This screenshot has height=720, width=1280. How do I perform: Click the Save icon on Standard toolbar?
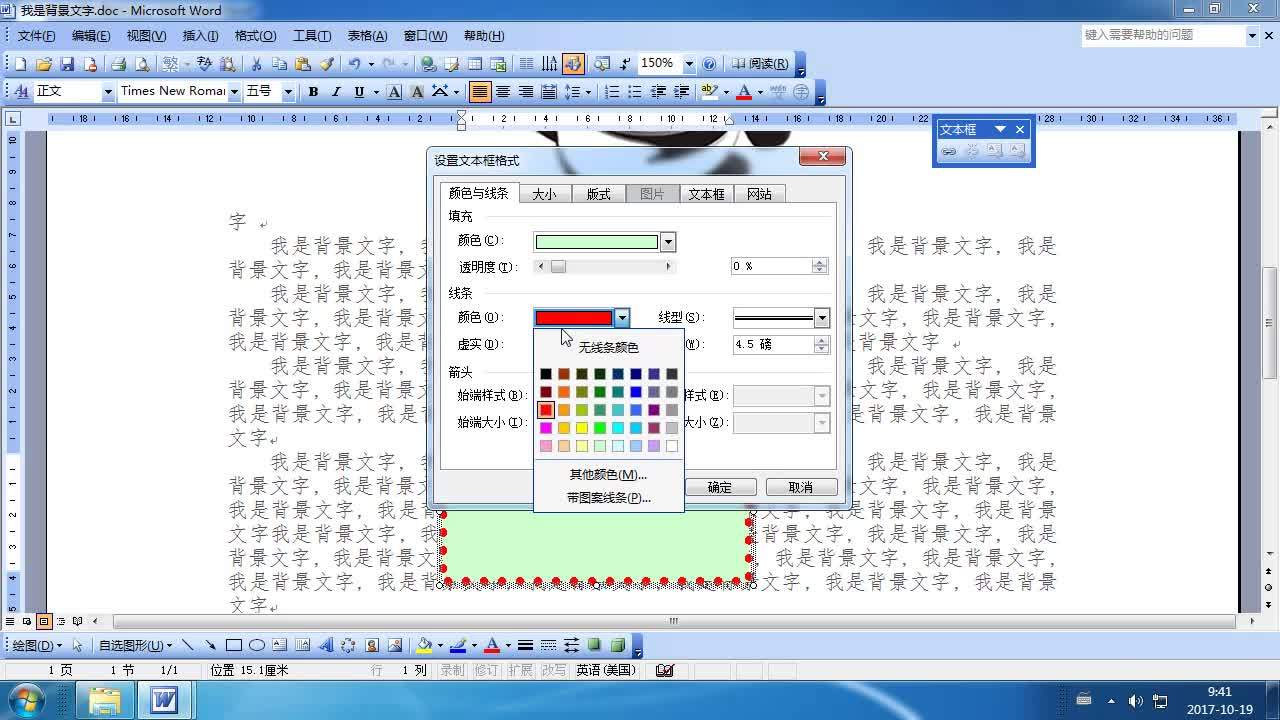coord(67,63)
